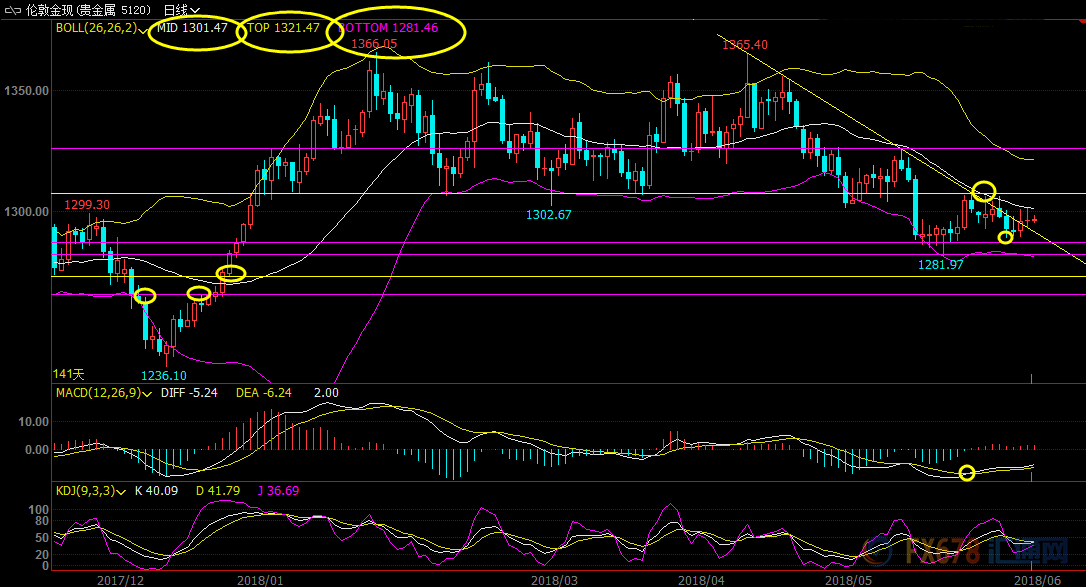Viewport: 1086px width, 587px height.
Task: Click the TOP 1321.47 Bollinger value
Action: (x=283, y=28)
